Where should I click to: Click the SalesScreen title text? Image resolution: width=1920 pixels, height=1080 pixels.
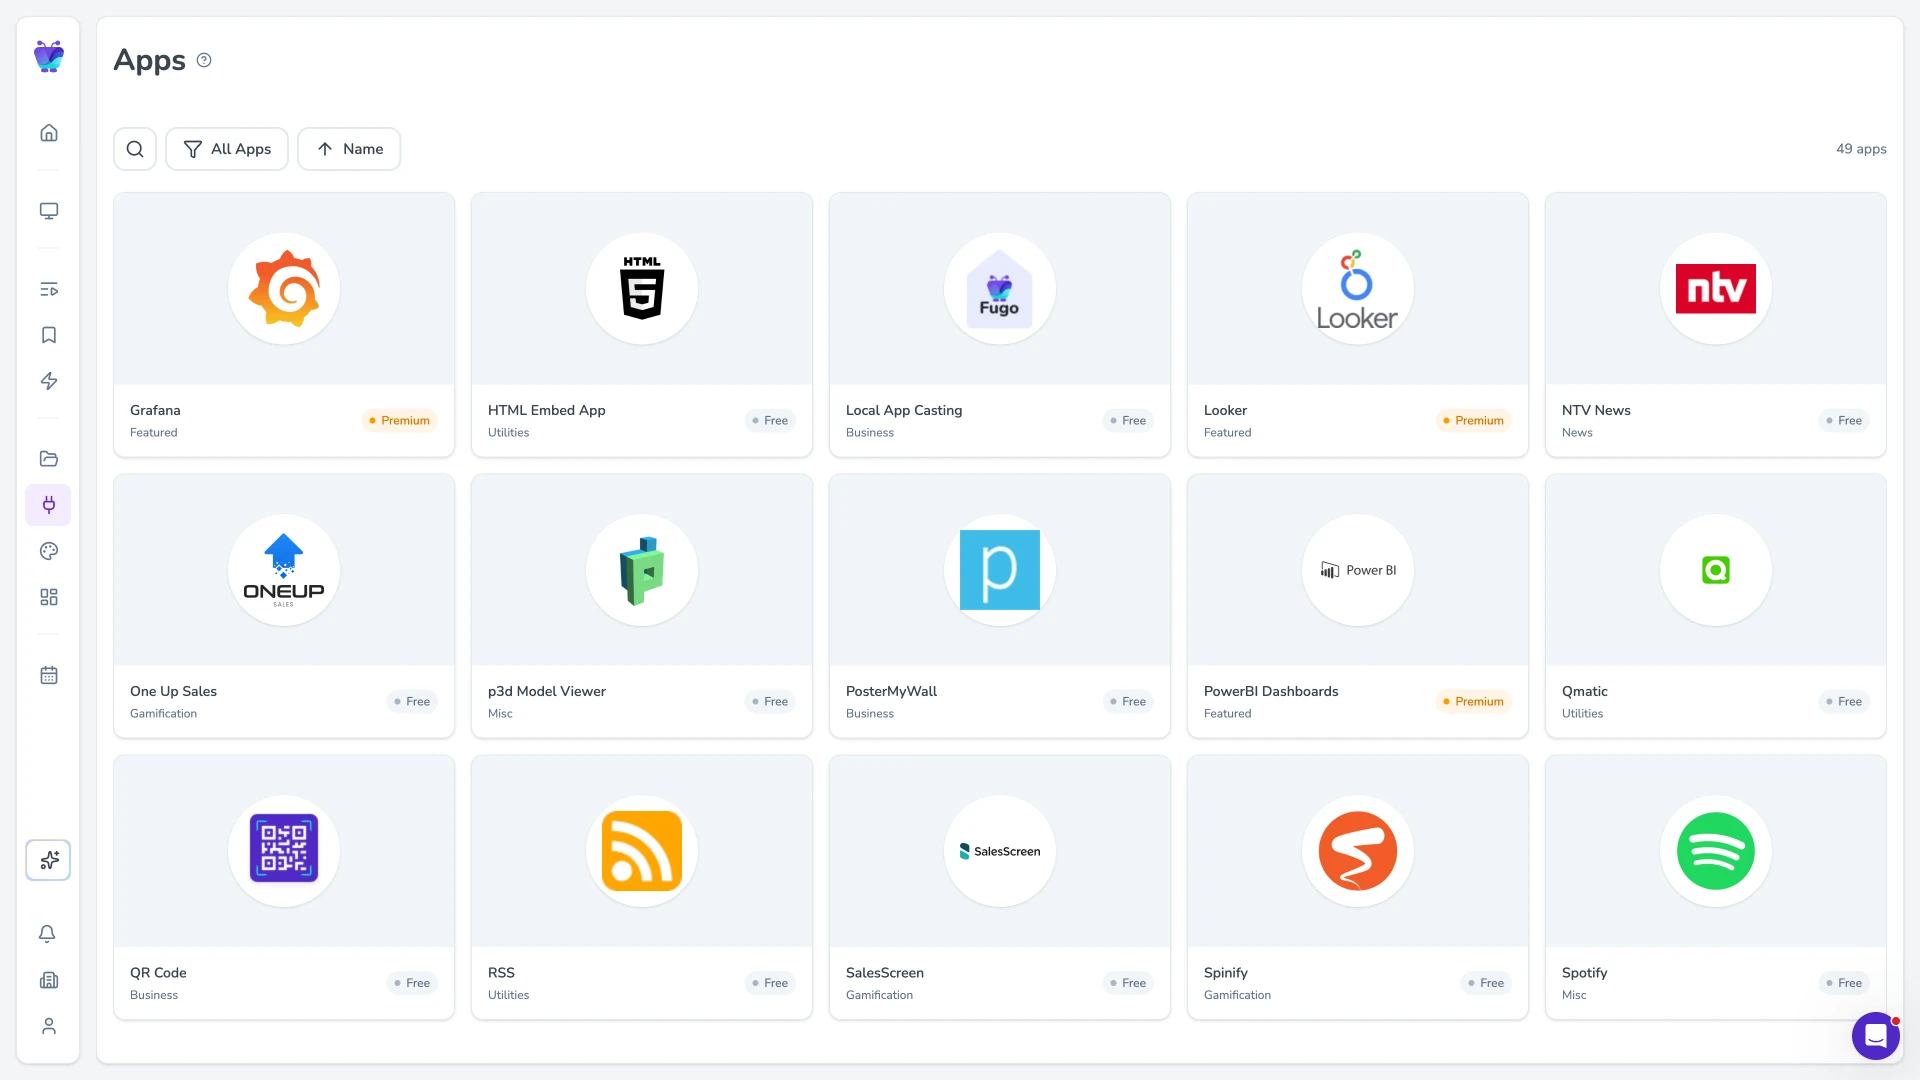click(x=885, y=973)
